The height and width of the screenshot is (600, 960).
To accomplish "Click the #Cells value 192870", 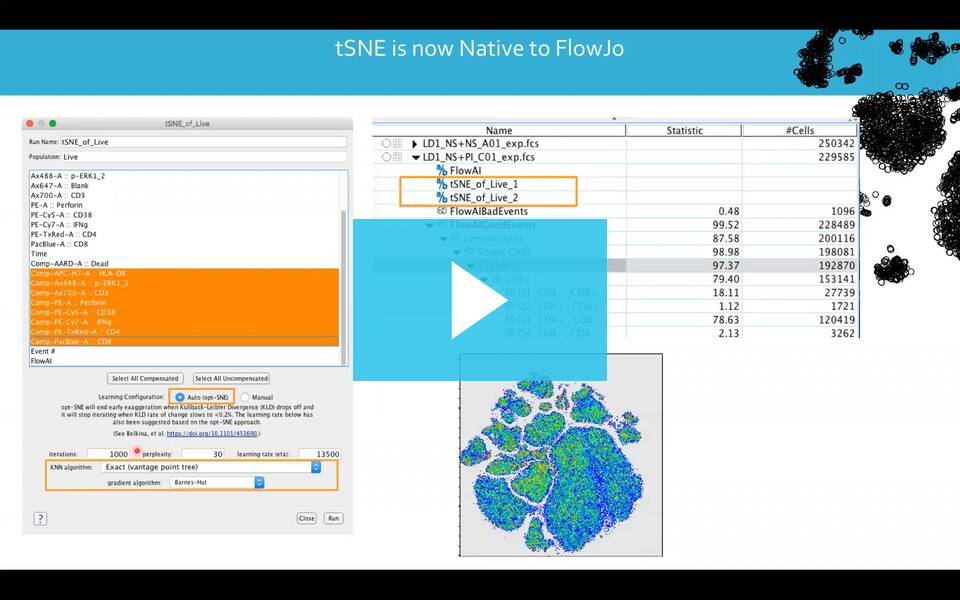I will pyautogui.click(x=836, y=266).
